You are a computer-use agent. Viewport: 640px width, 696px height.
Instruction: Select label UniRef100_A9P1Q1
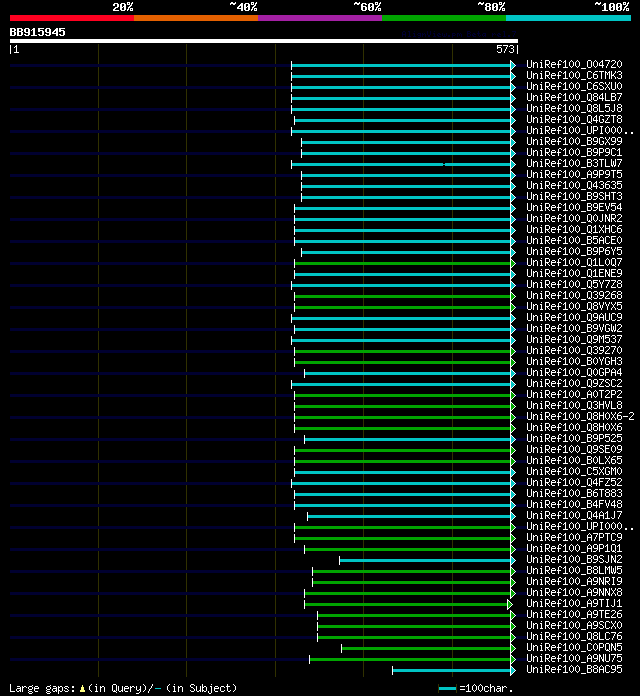(574, 549)
